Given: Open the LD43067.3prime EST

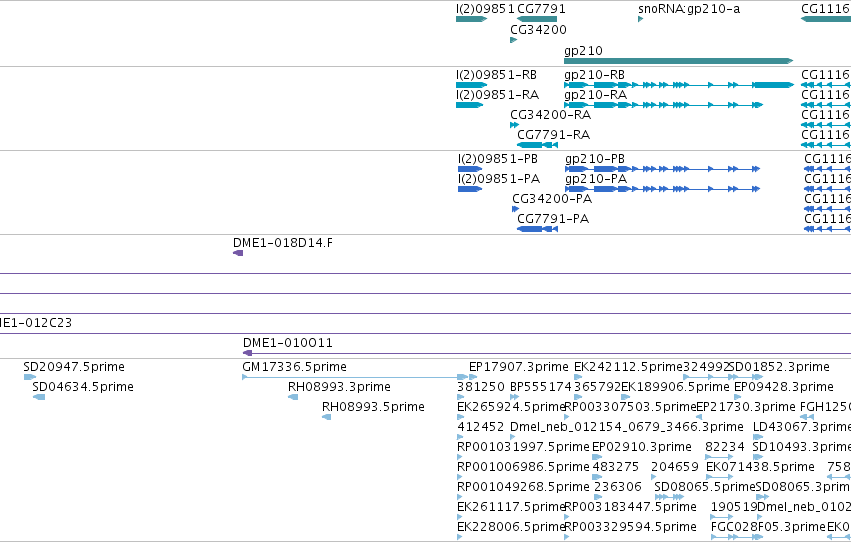Looking at the screenshot, I should point(758,438).
